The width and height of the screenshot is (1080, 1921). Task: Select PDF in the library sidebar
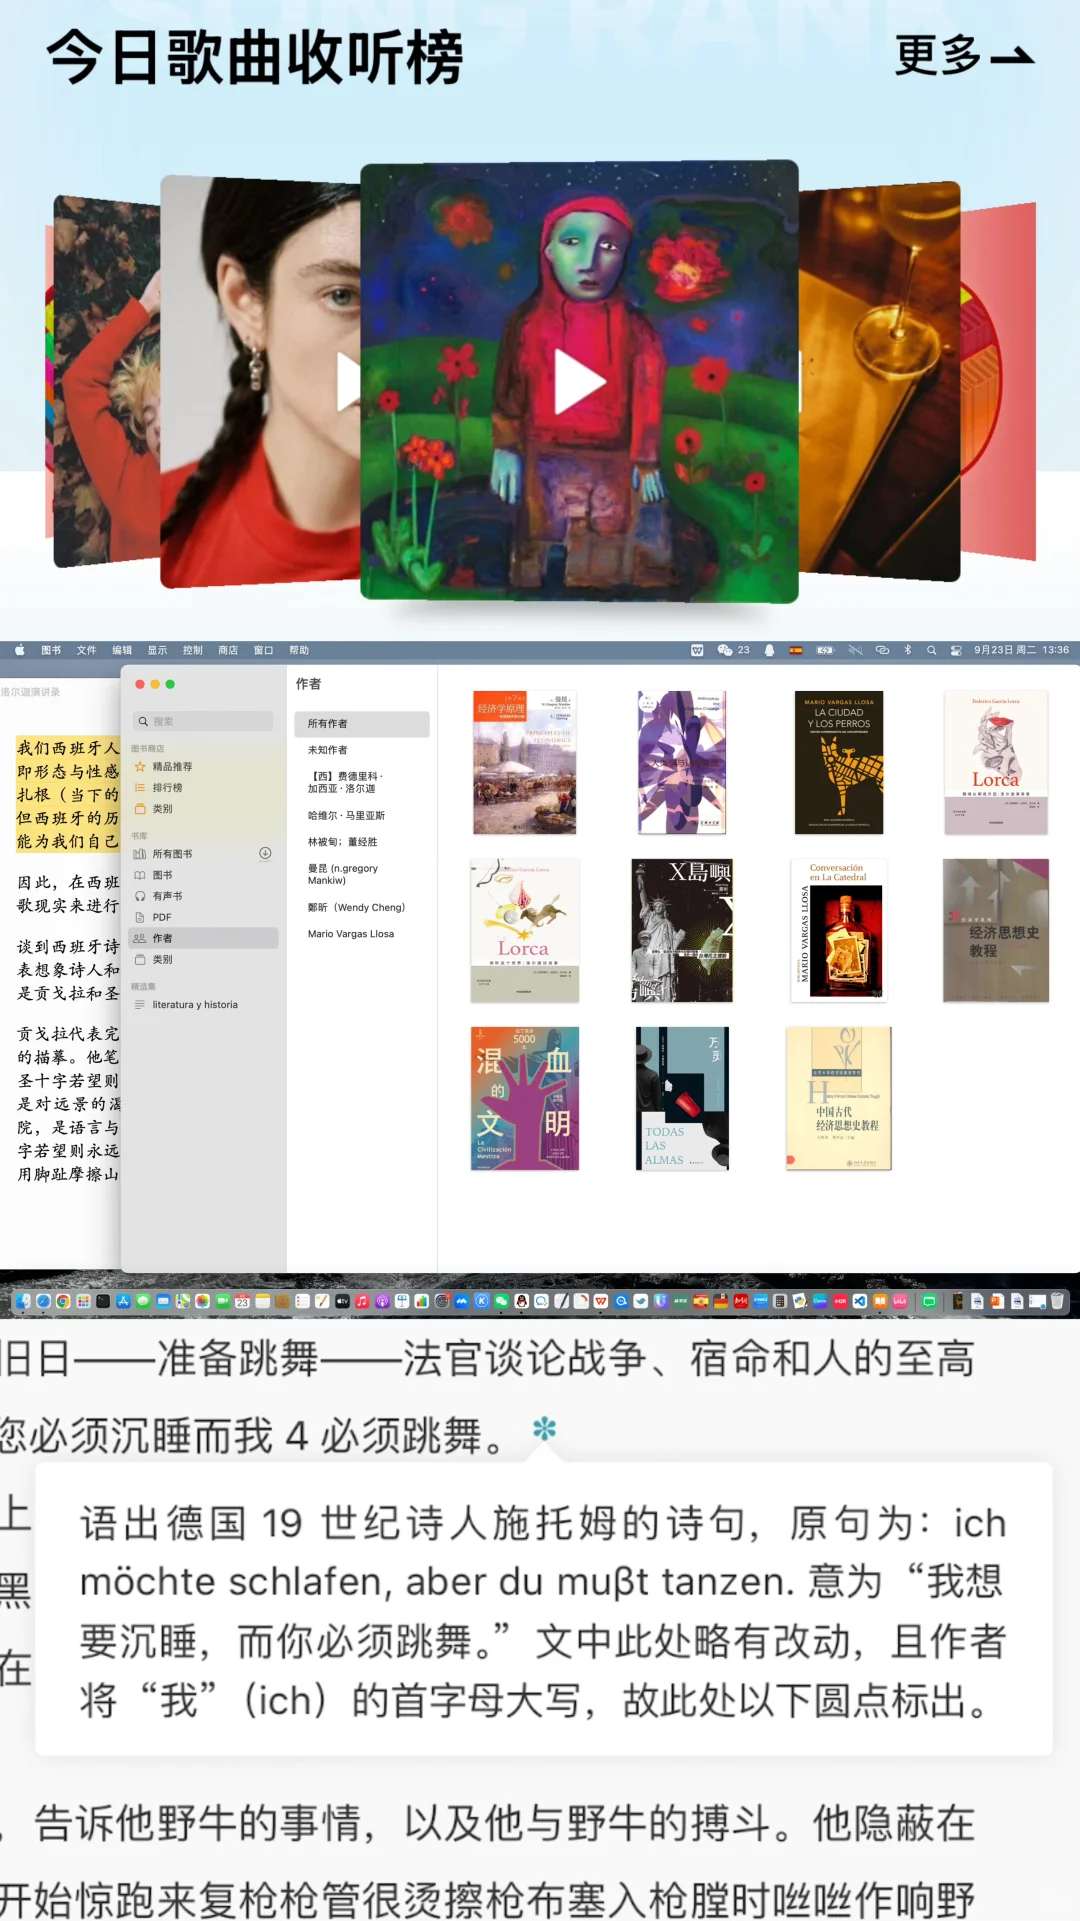[162, 917]
